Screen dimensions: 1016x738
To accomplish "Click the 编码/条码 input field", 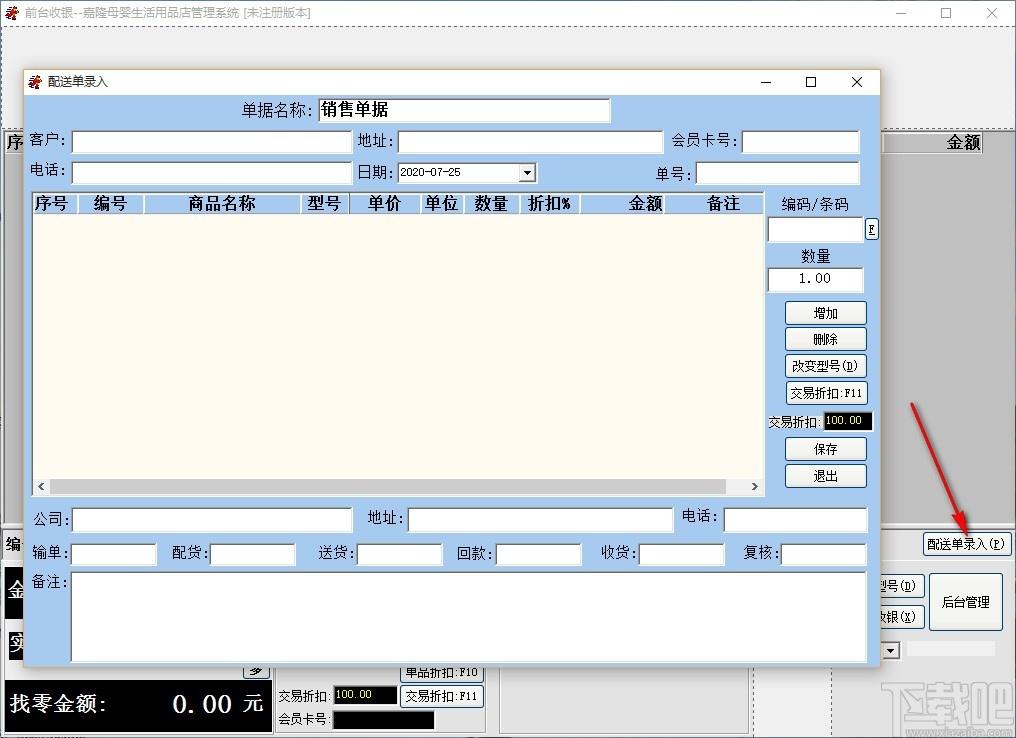I will tap(815, 229).
